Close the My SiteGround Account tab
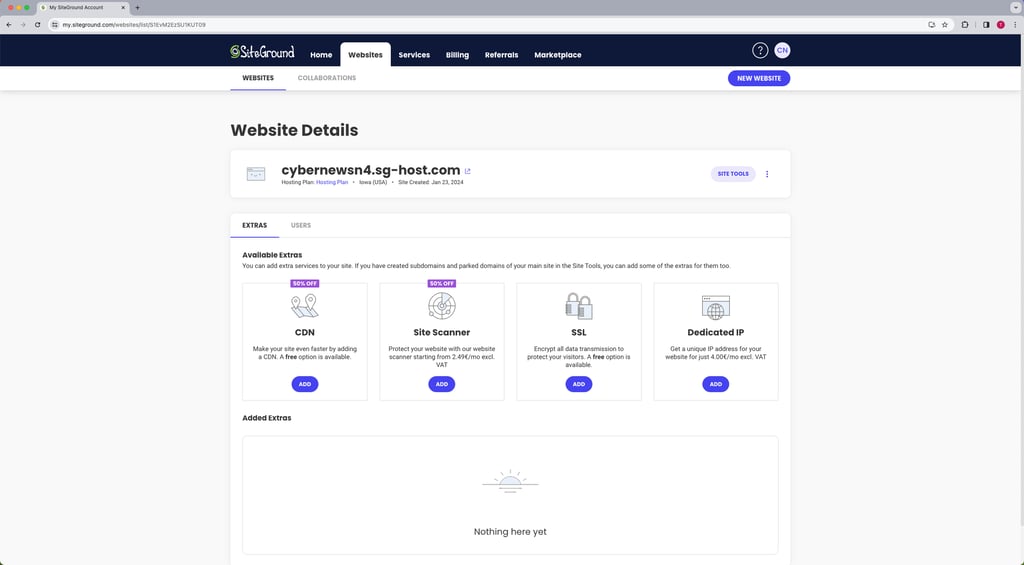 [123, 8]
